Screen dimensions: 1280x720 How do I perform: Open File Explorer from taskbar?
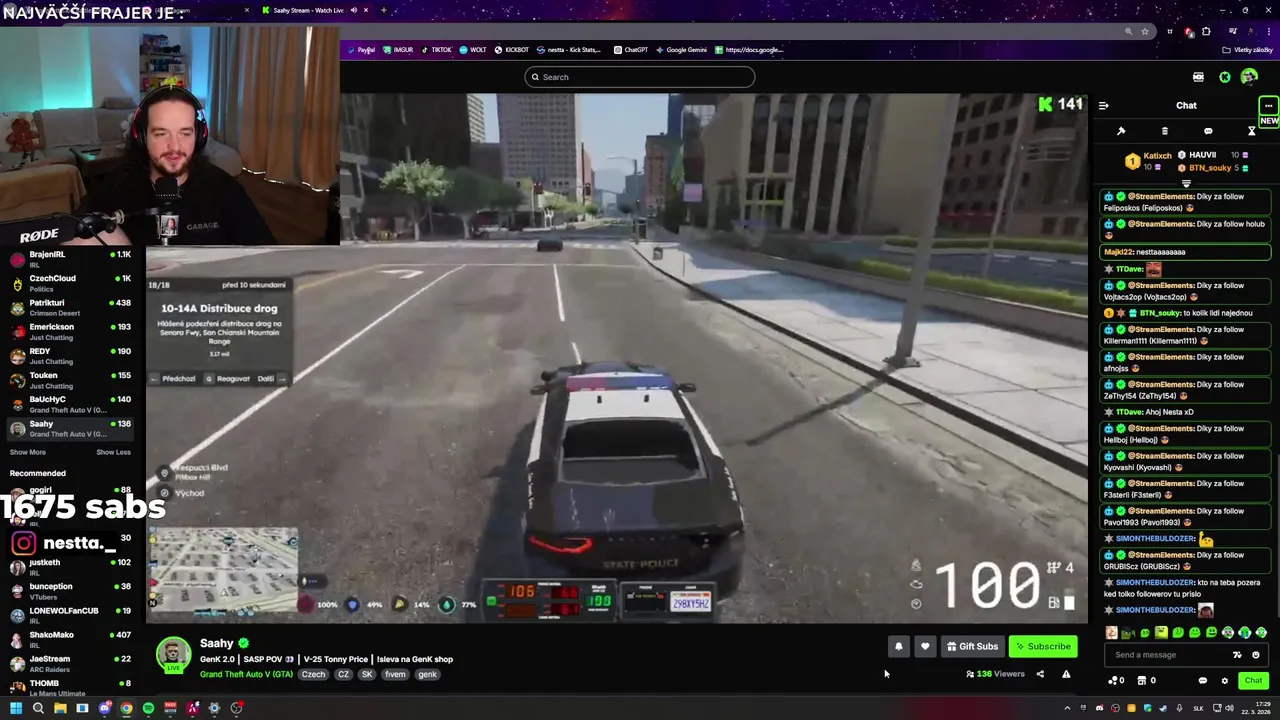coord(60,708)
